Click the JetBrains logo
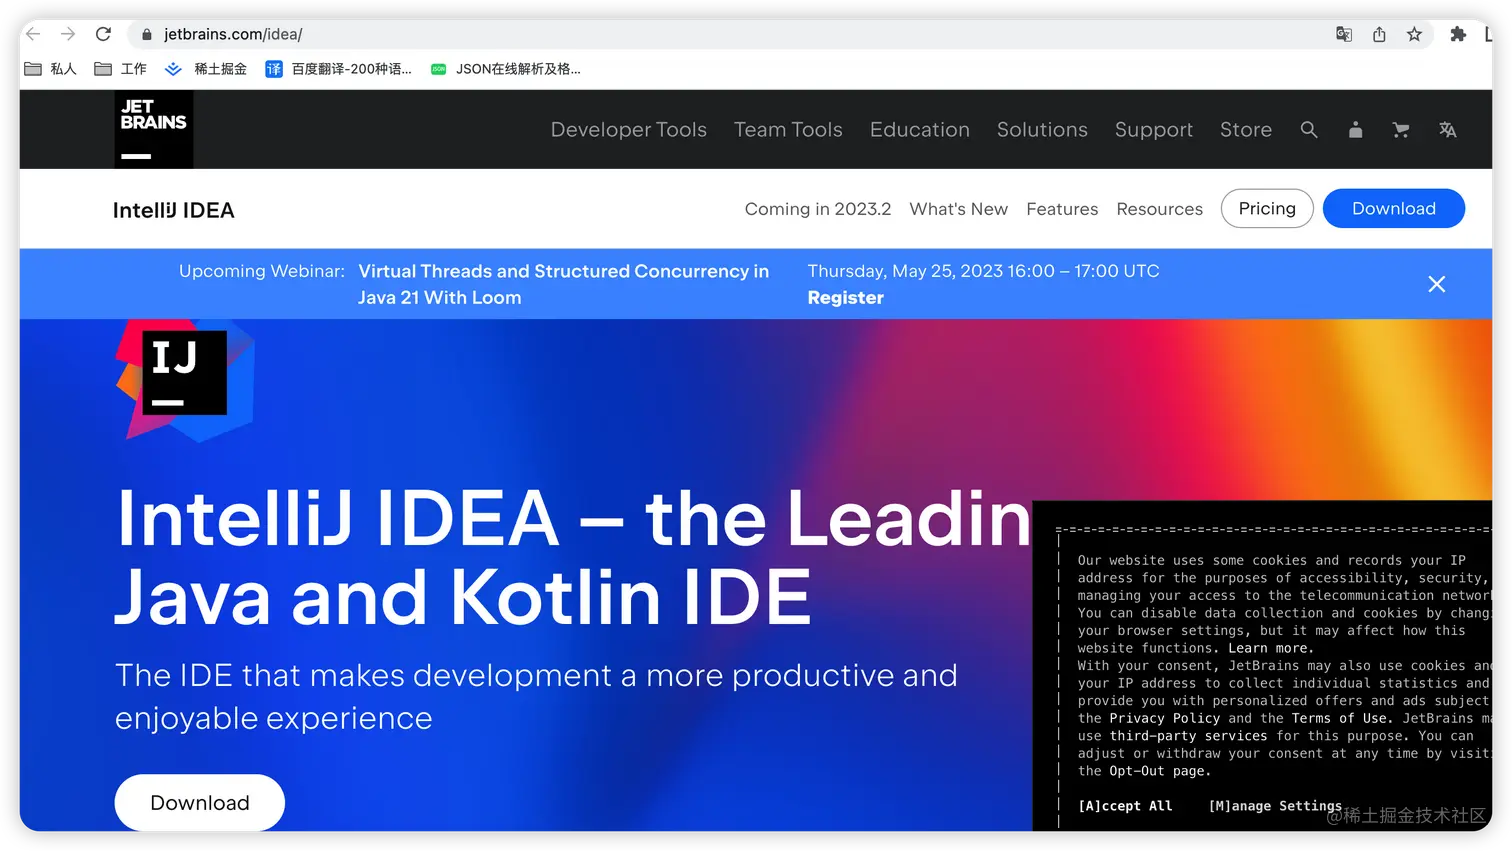 tap(154, 129)
